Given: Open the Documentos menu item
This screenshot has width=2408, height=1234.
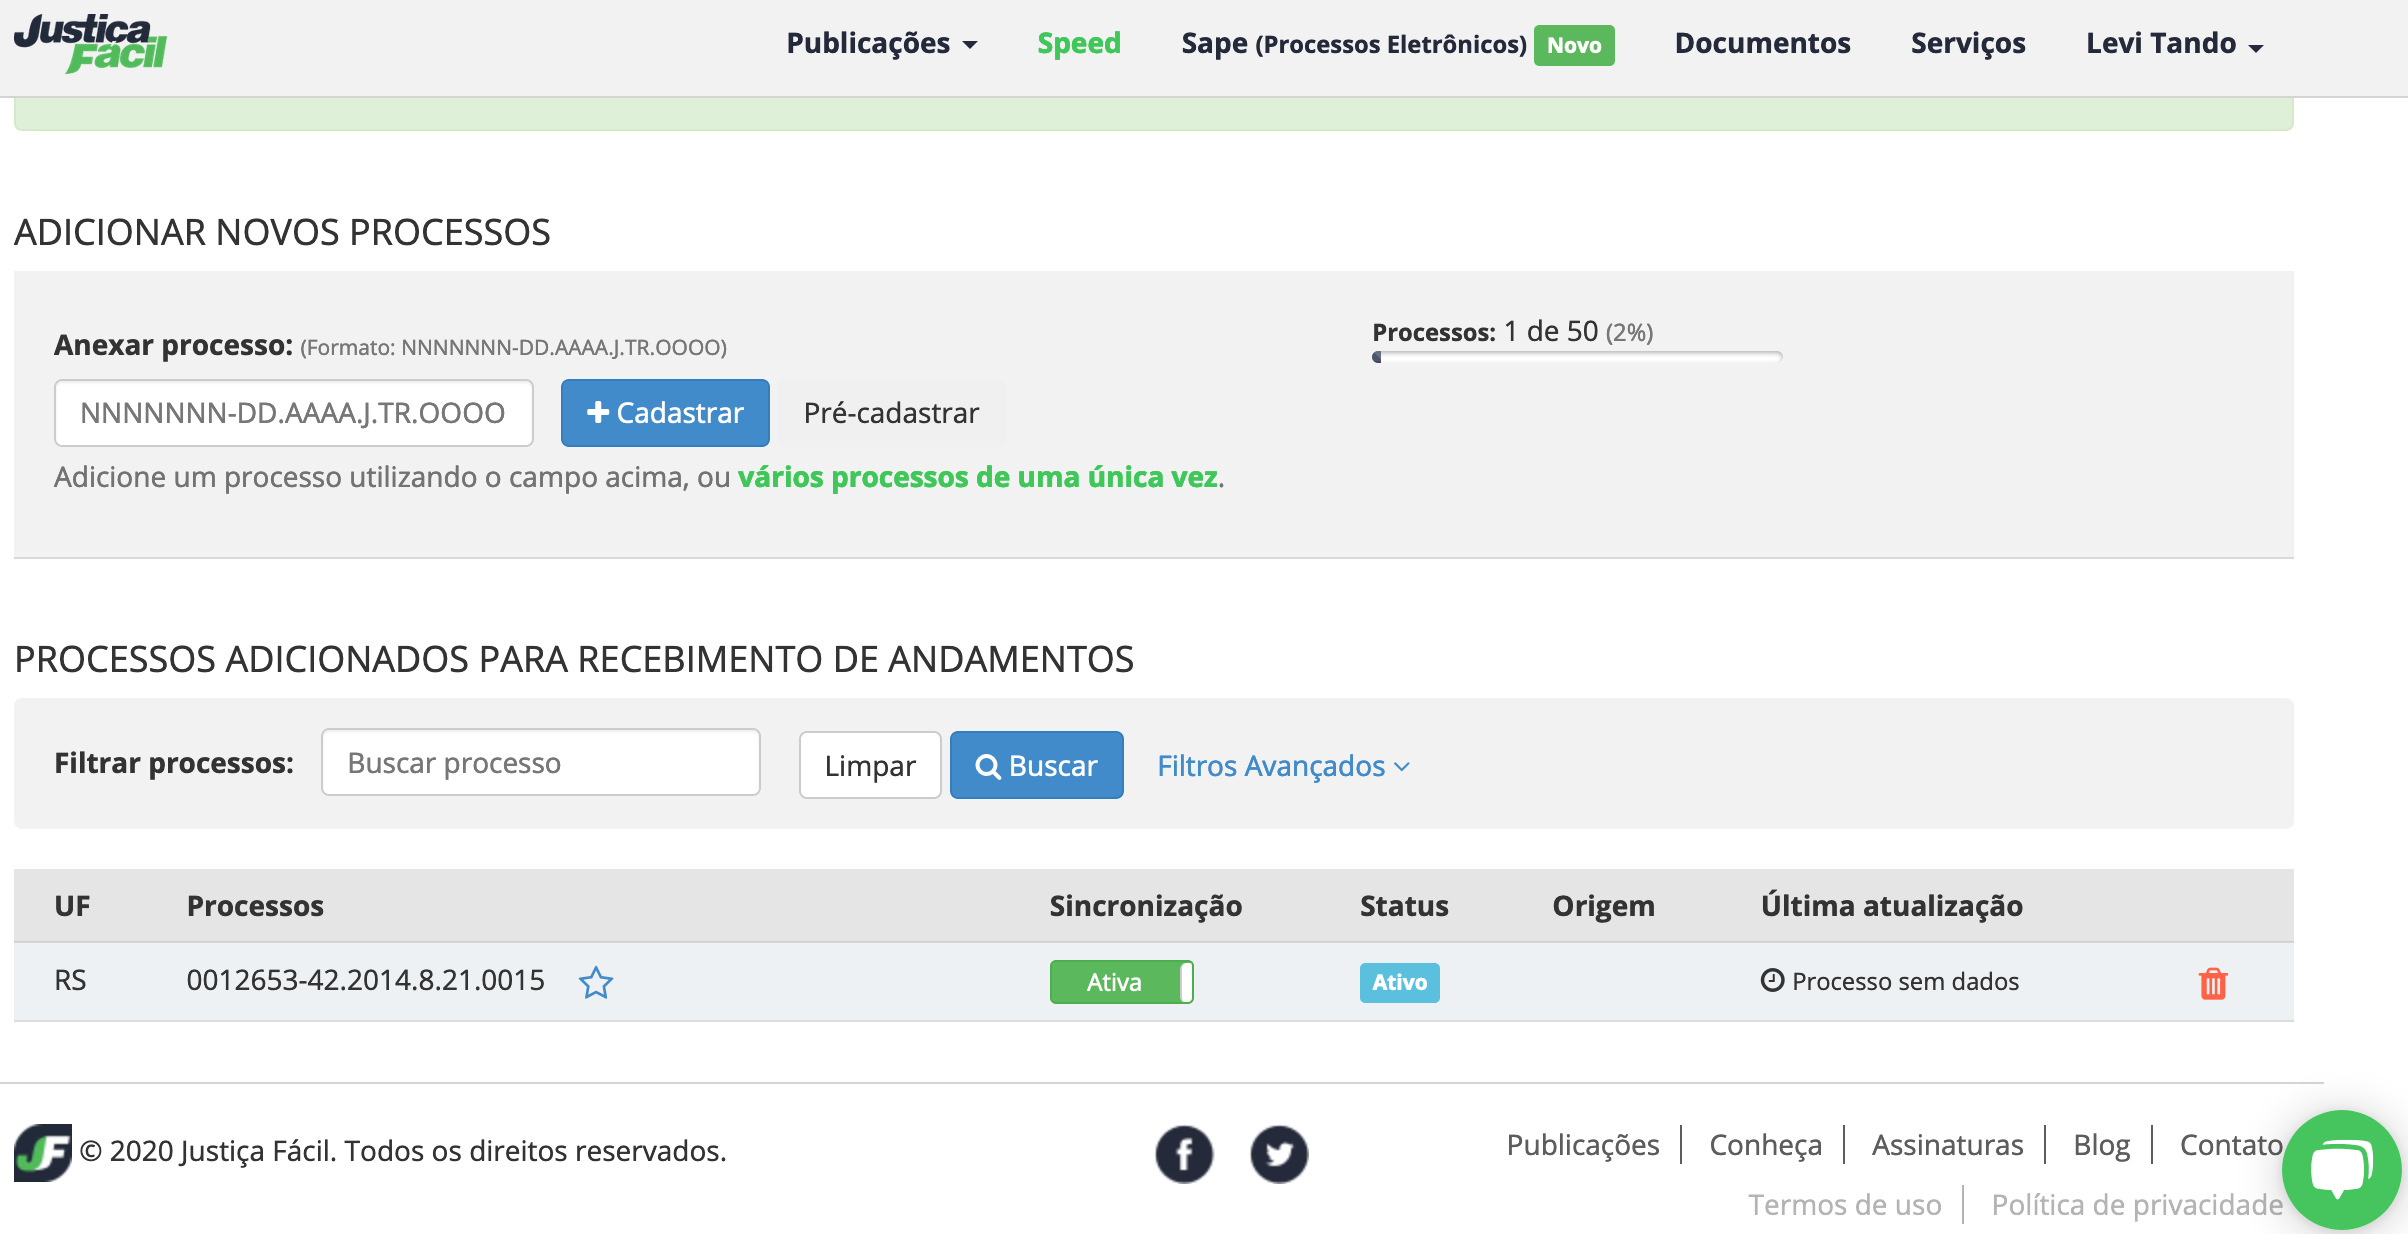Looking at the screenshot, I should [x=1762, y=44].
